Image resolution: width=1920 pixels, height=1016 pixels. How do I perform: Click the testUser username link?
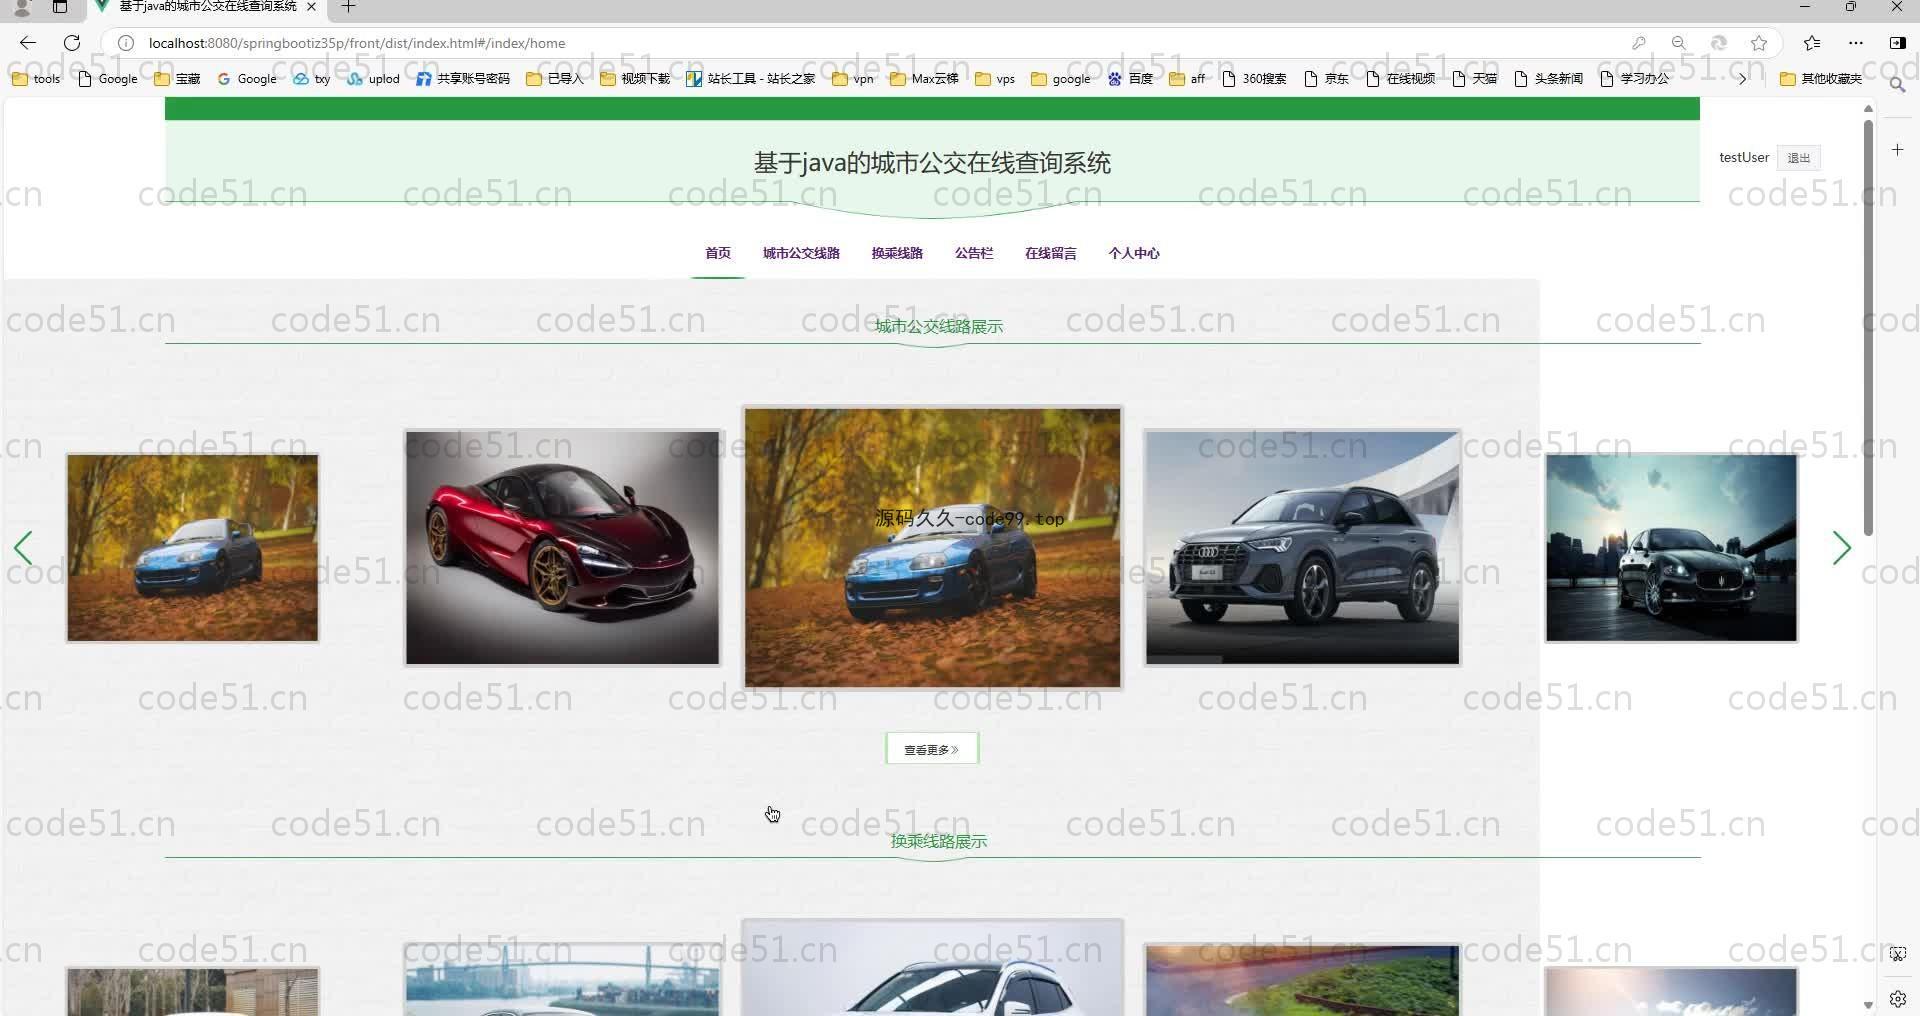(x=1744, y=158)
